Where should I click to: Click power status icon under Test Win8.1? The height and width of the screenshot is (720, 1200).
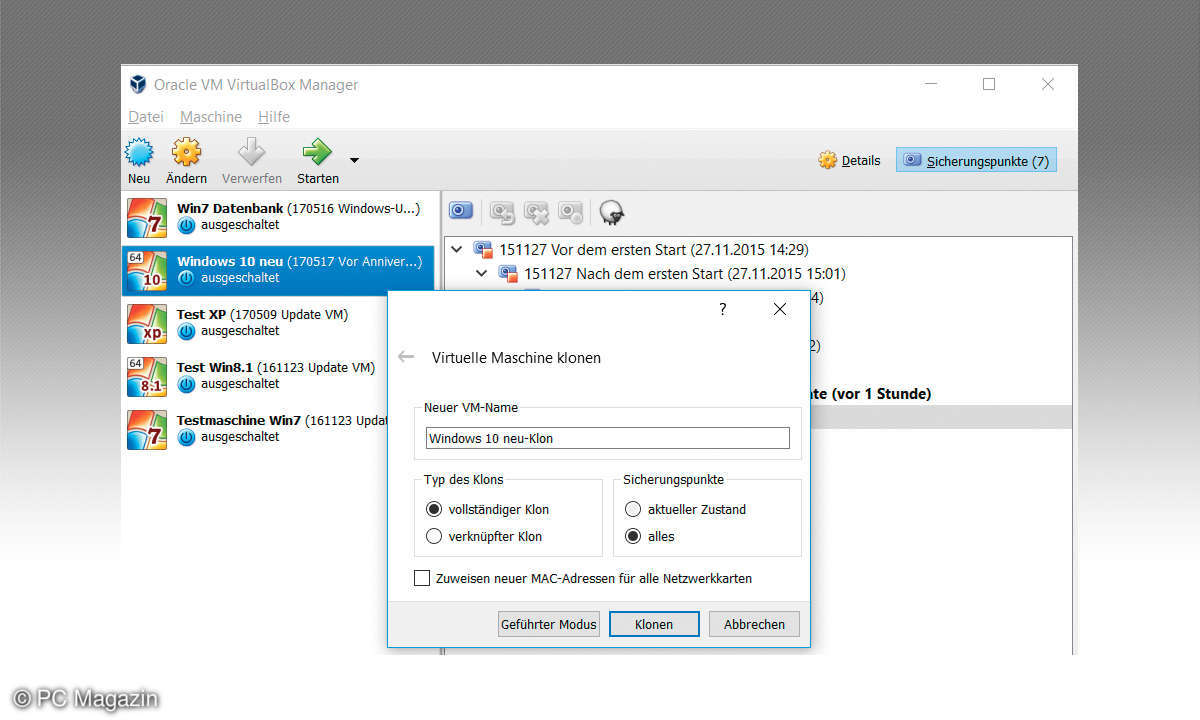click(x=186, y=384)
